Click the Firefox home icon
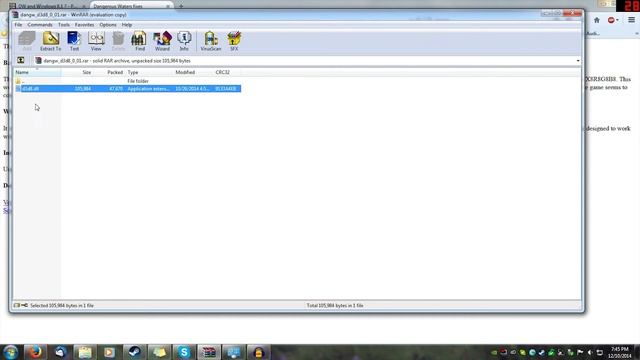Screen dimensions: 640x360 [x=597, y=20]
